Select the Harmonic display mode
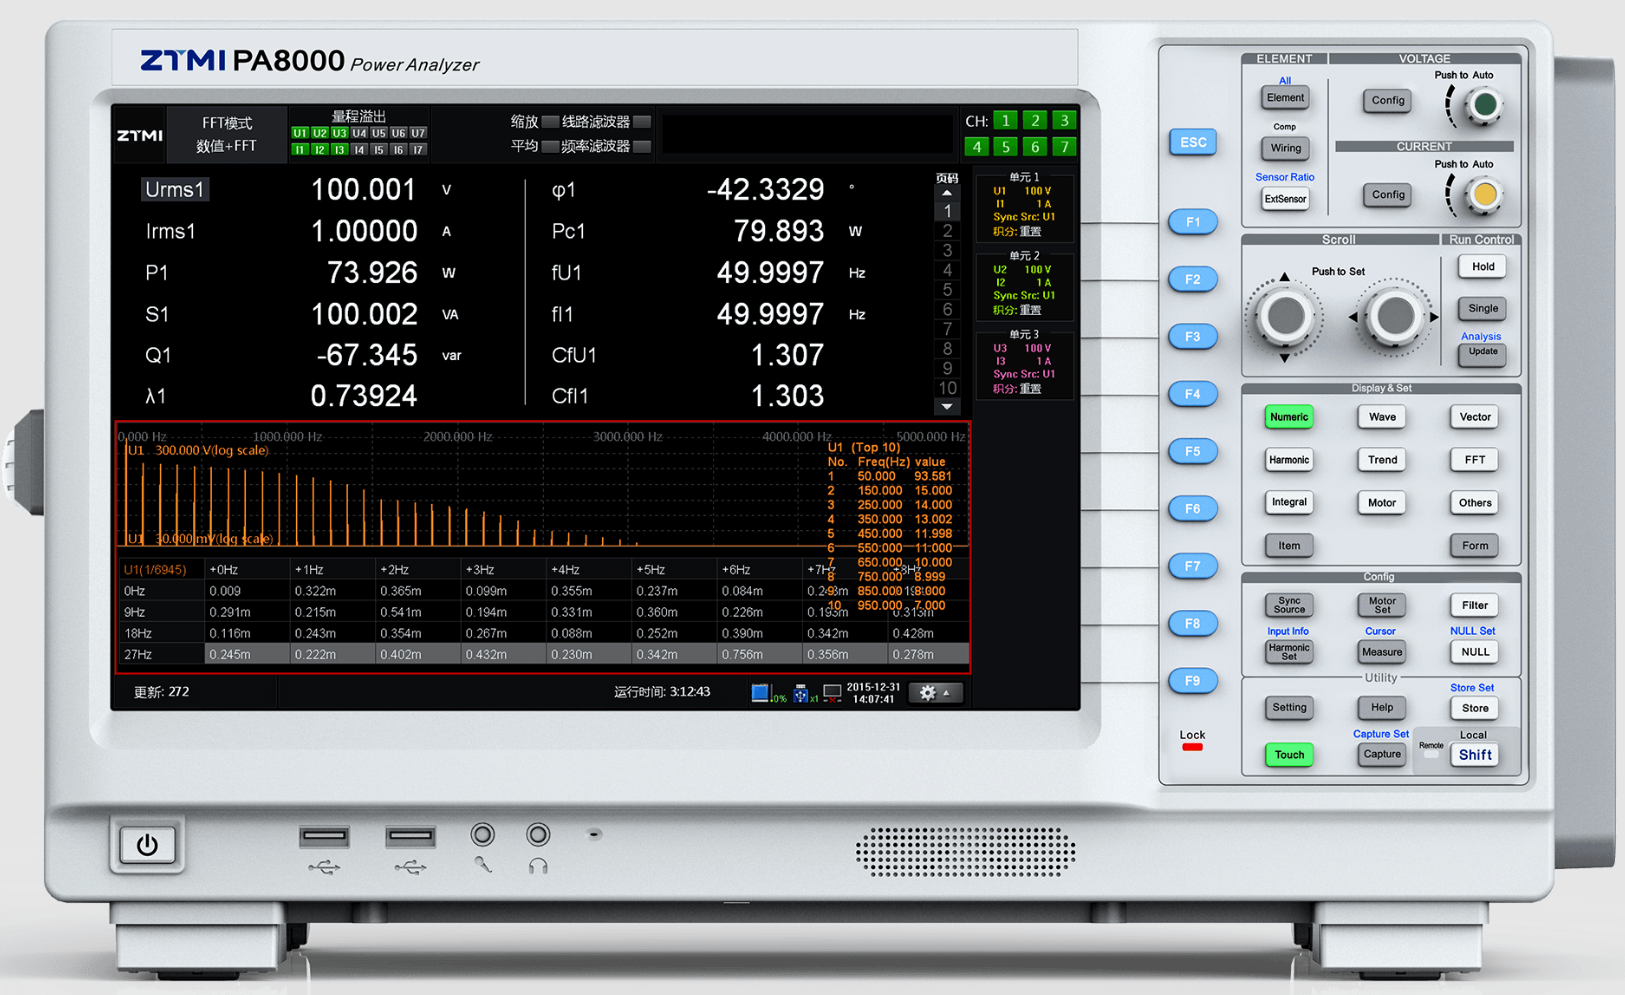The width and height of the screenshot is (1625, 995). [x=1289, y=460]
